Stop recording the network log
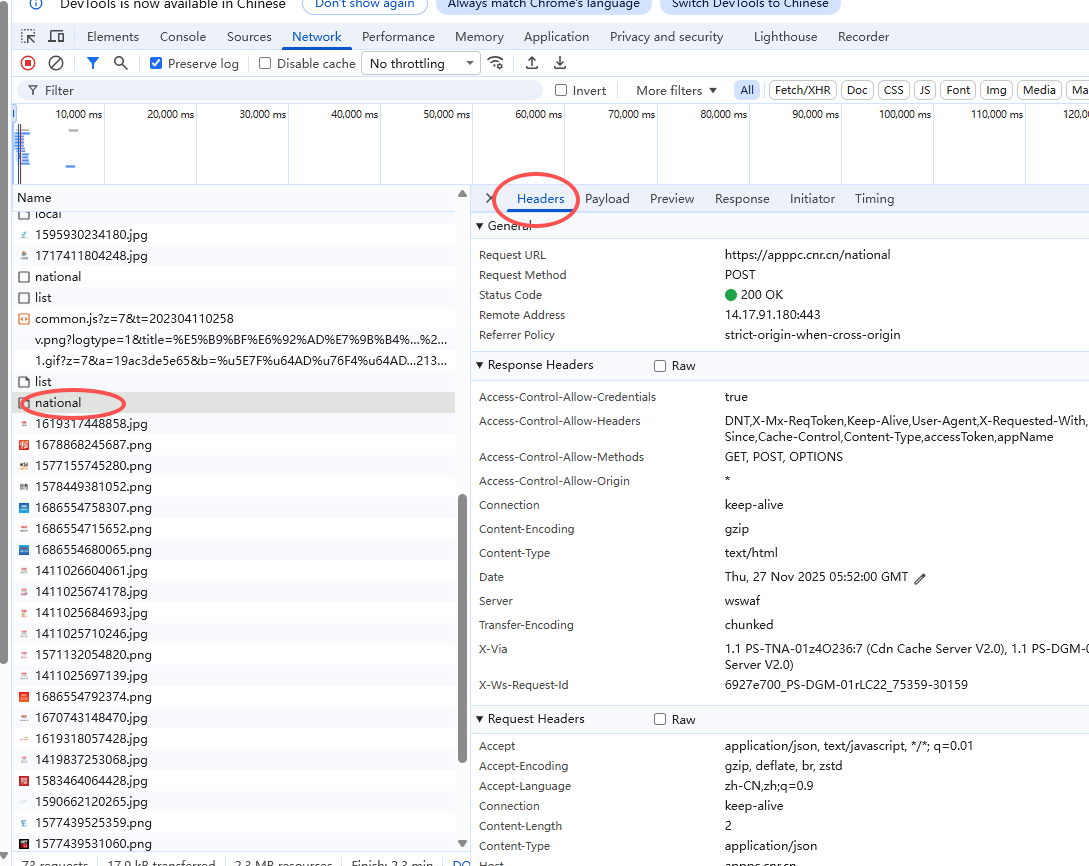This screenshot has width=1089, height=866. coord(28,63)
